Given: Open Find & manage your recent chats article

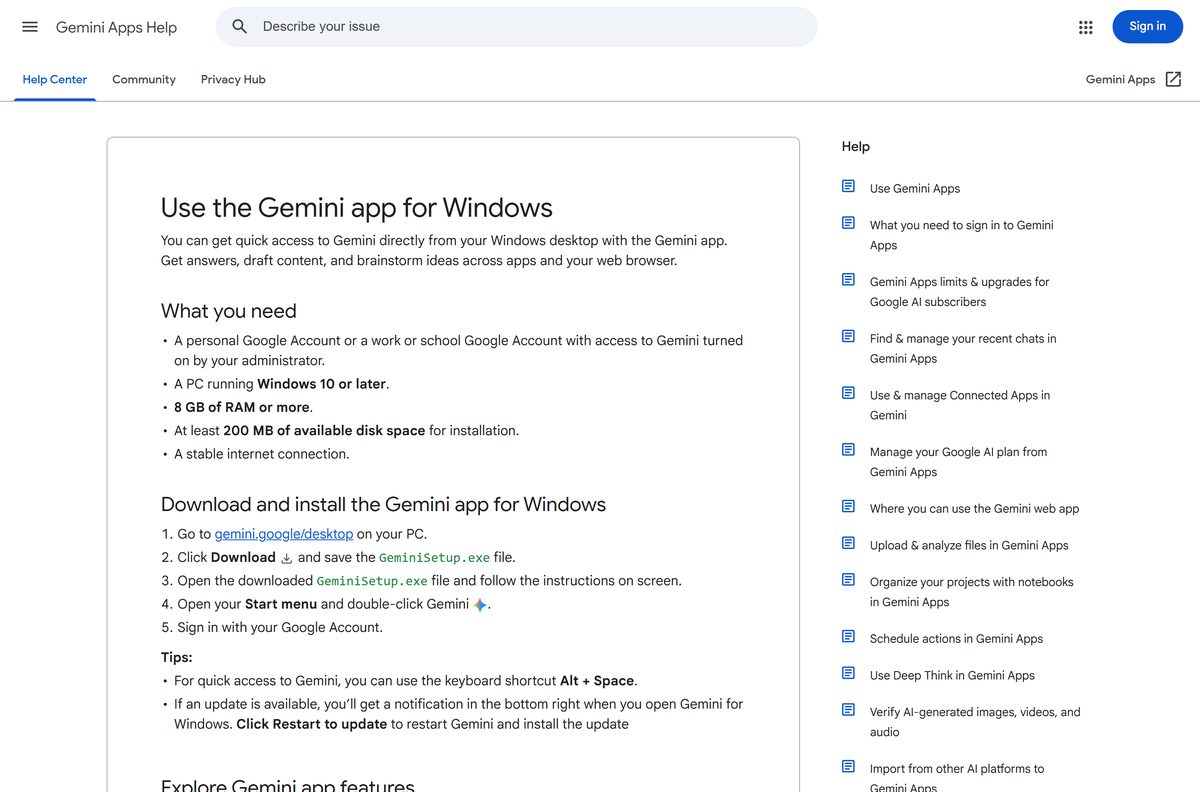Looking at the screenshot, I should (963, 348).
